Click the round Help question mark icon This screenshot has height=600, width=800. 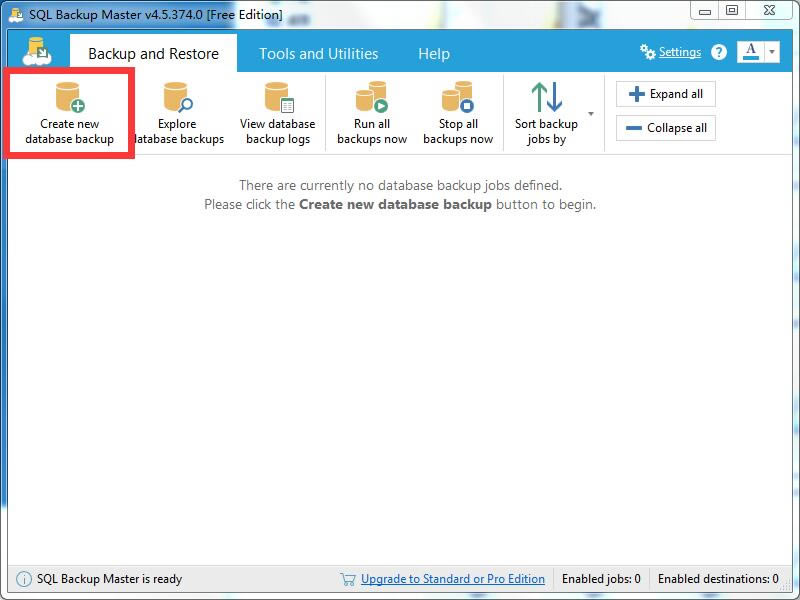click(719, 52)
